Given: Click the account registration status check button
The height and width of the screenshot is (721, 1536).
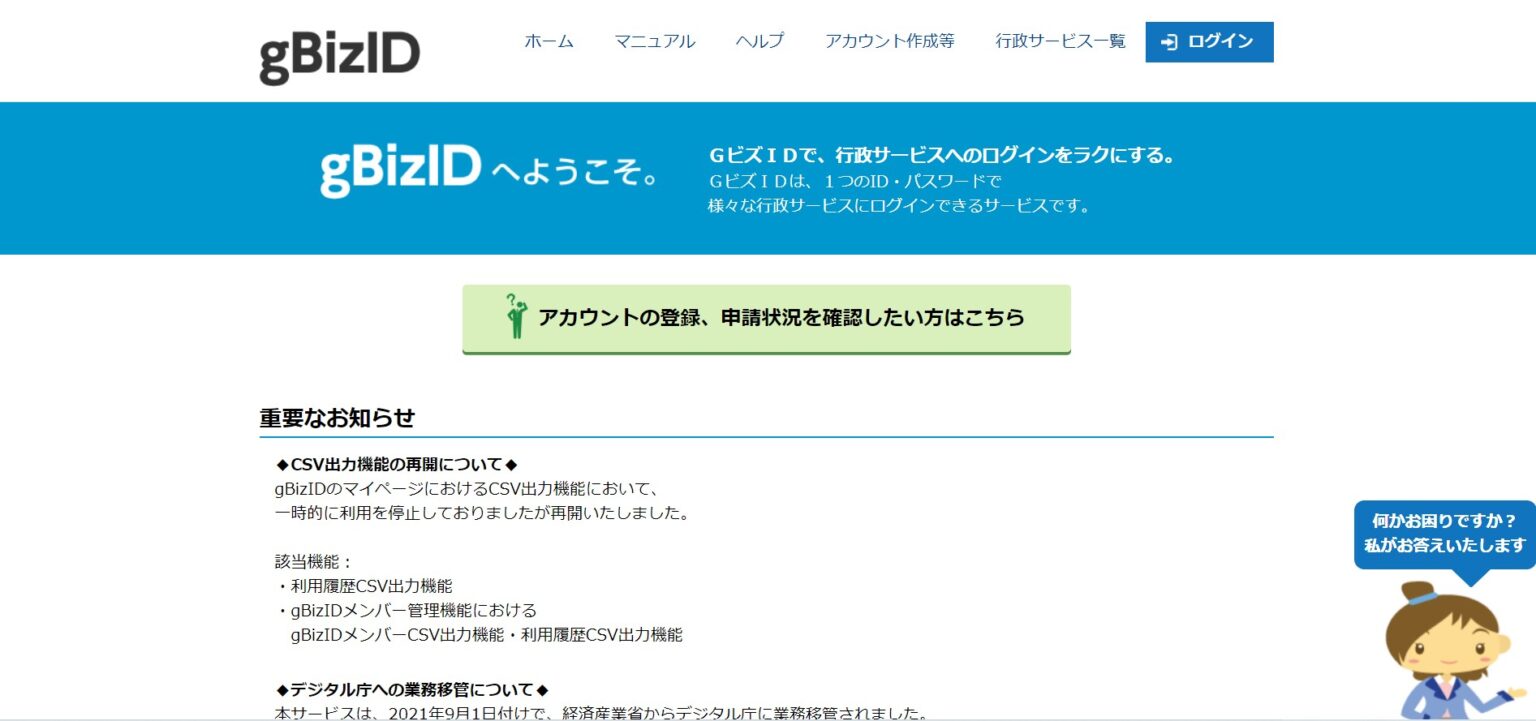Looking at the screenshot, I should 766,317.
